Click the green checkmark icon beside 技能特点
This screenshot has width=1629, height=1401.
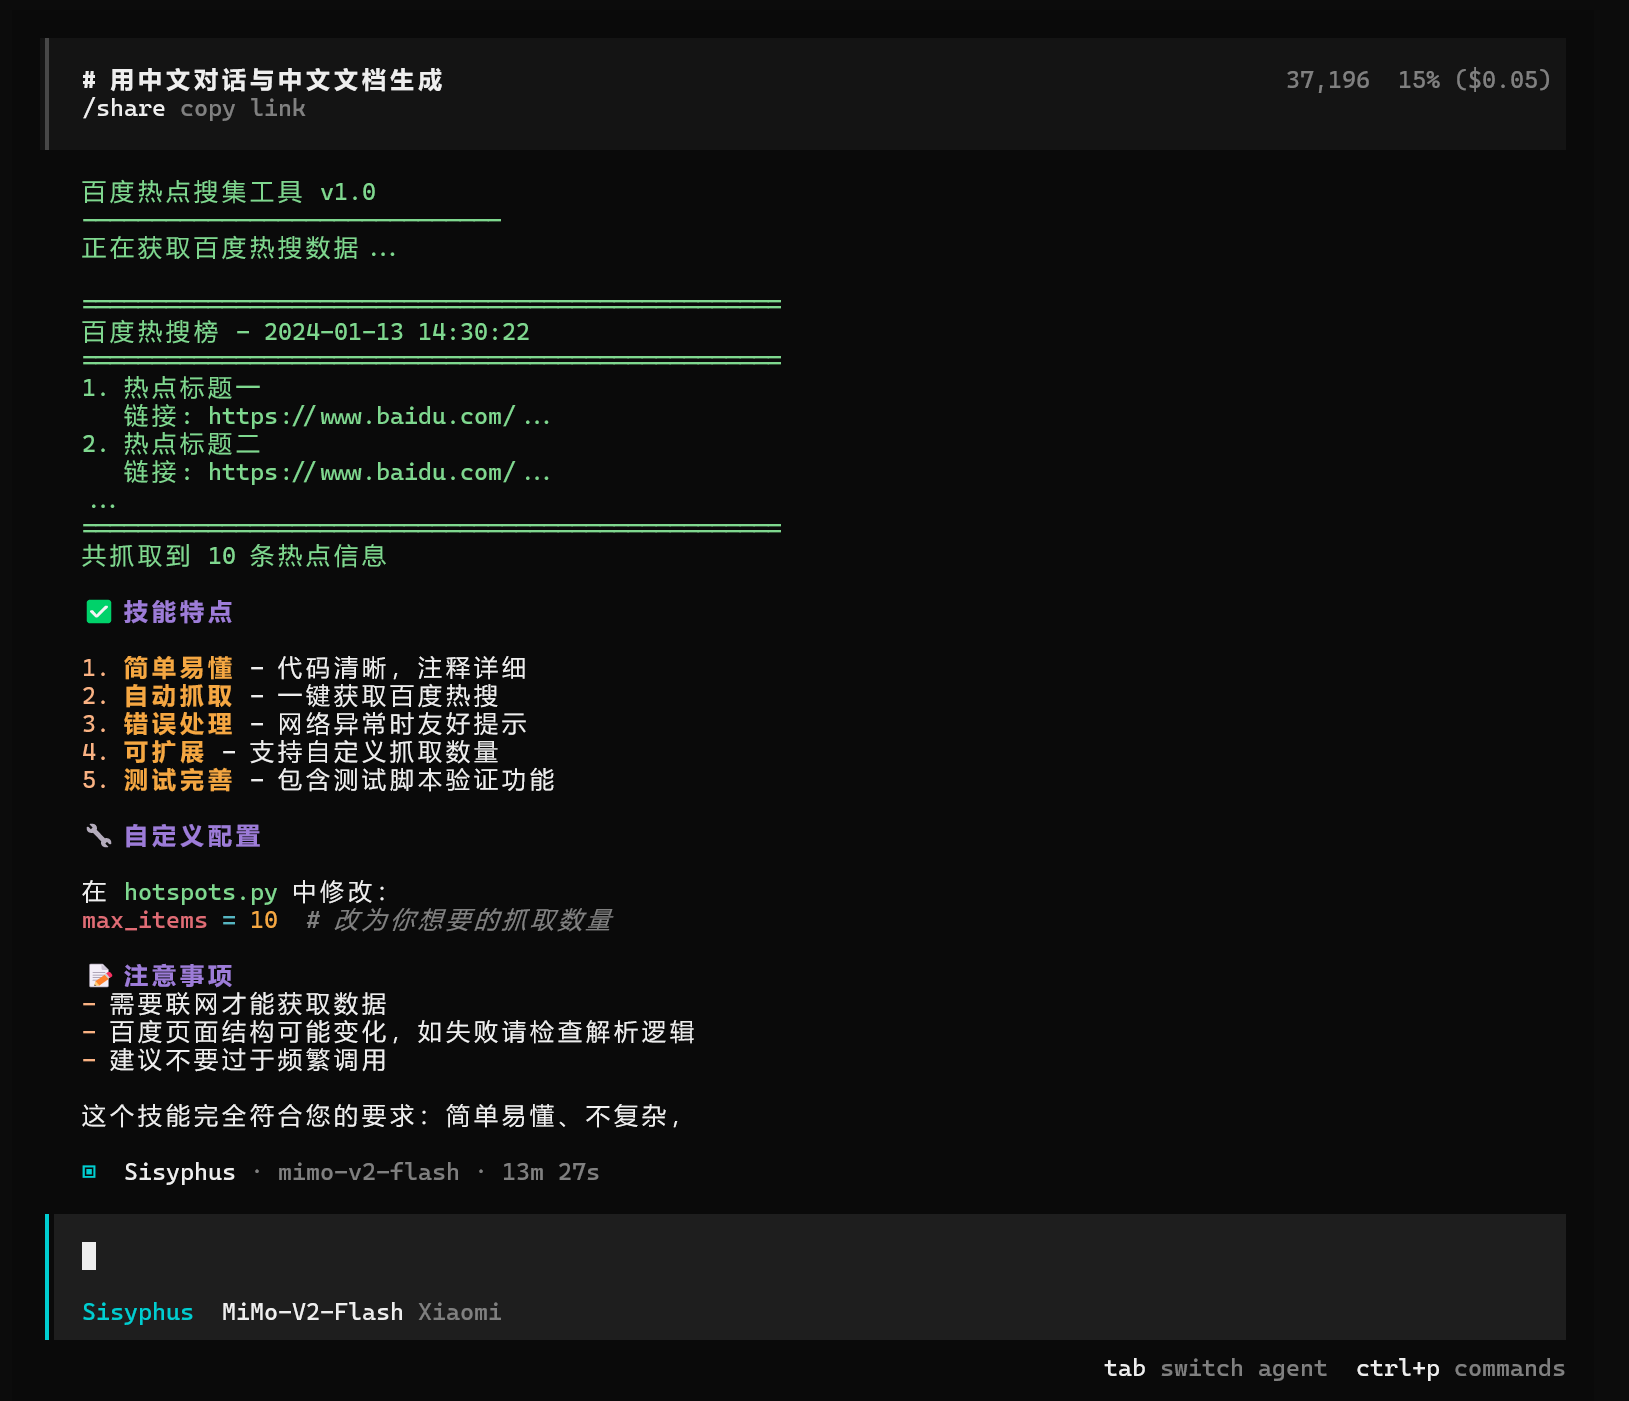pyautogui.click(x=98, y=612)
